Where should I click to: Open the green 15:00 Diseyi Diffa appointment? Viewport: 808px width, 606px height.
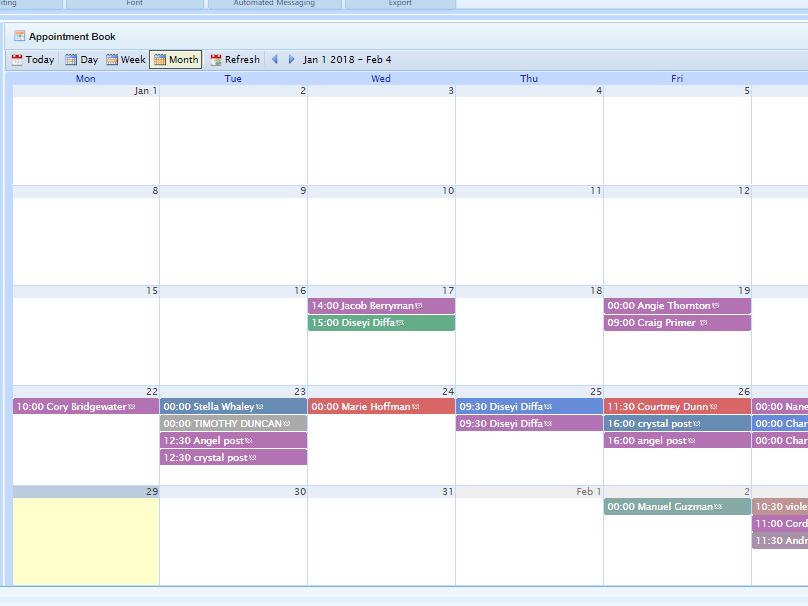[380, 323]
